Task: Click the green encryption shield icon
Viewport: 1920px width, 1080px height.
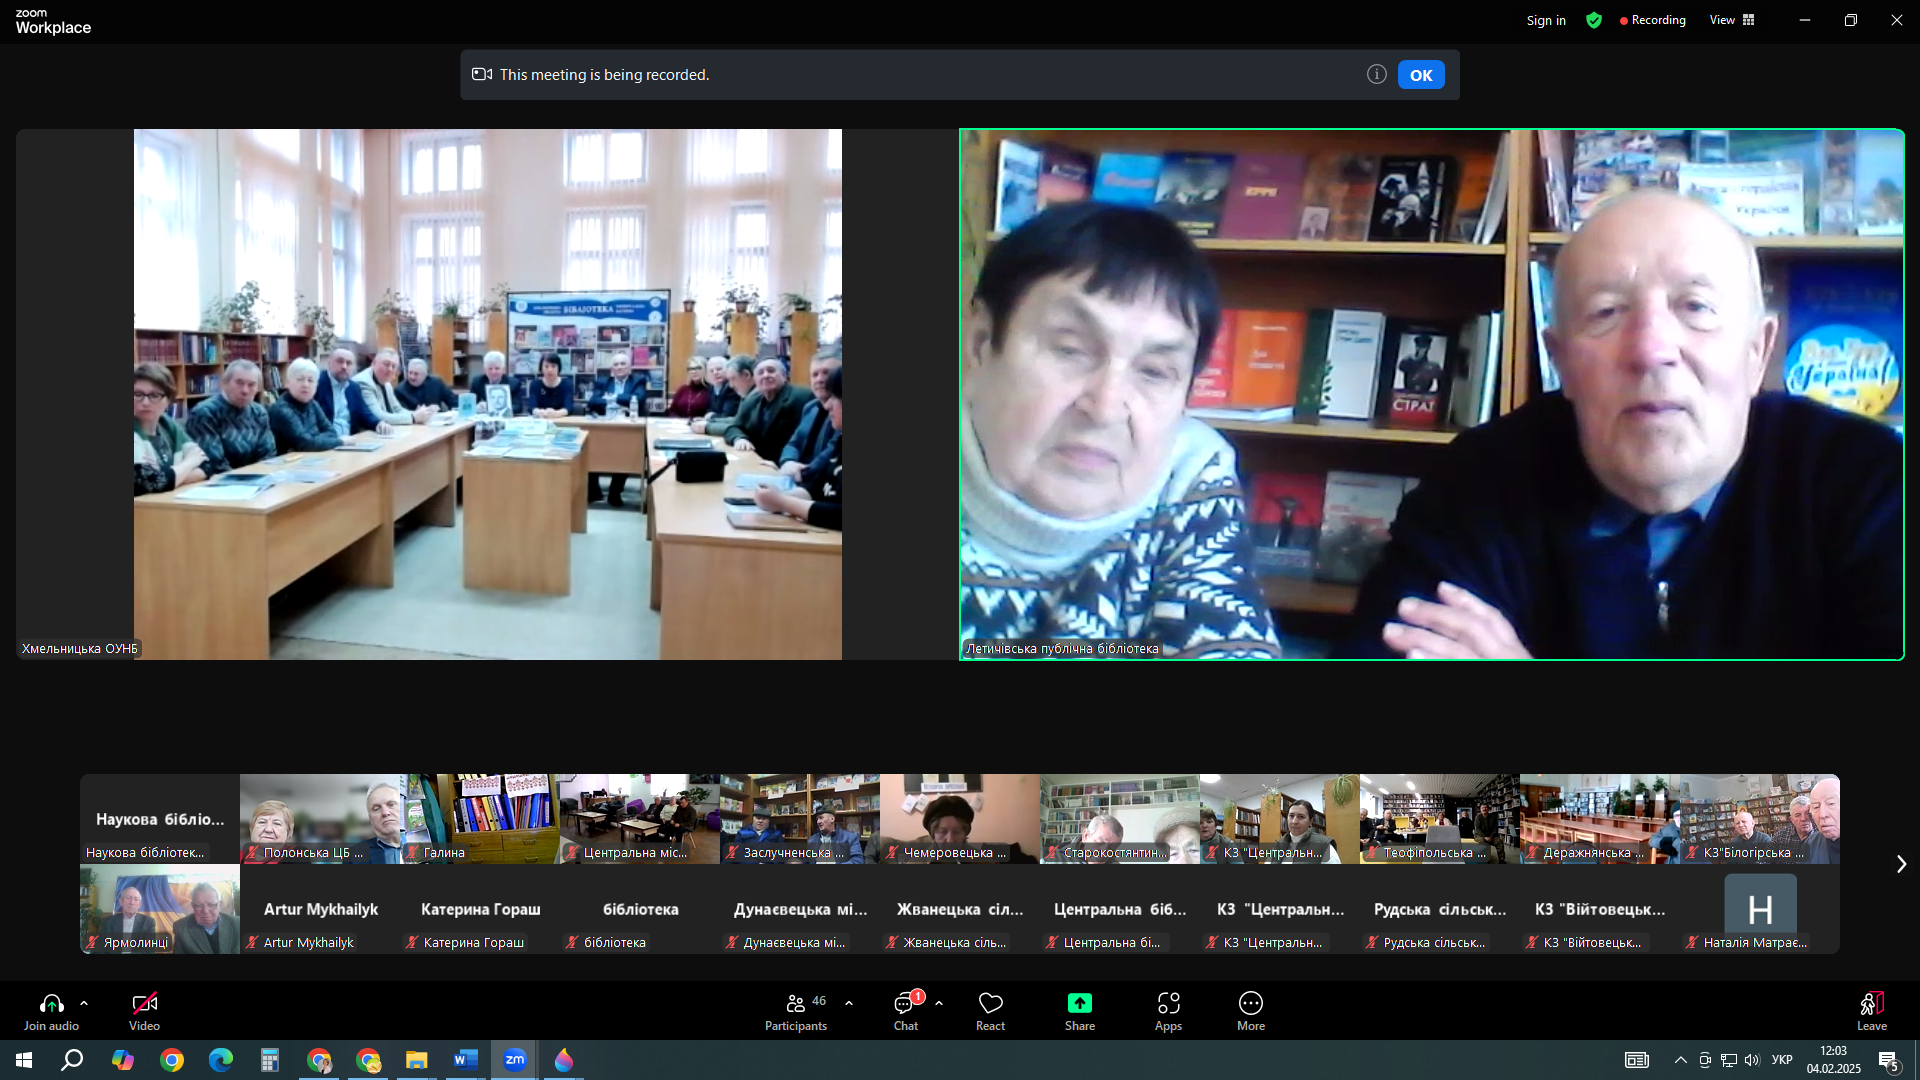Action: tap(1594, 20)
